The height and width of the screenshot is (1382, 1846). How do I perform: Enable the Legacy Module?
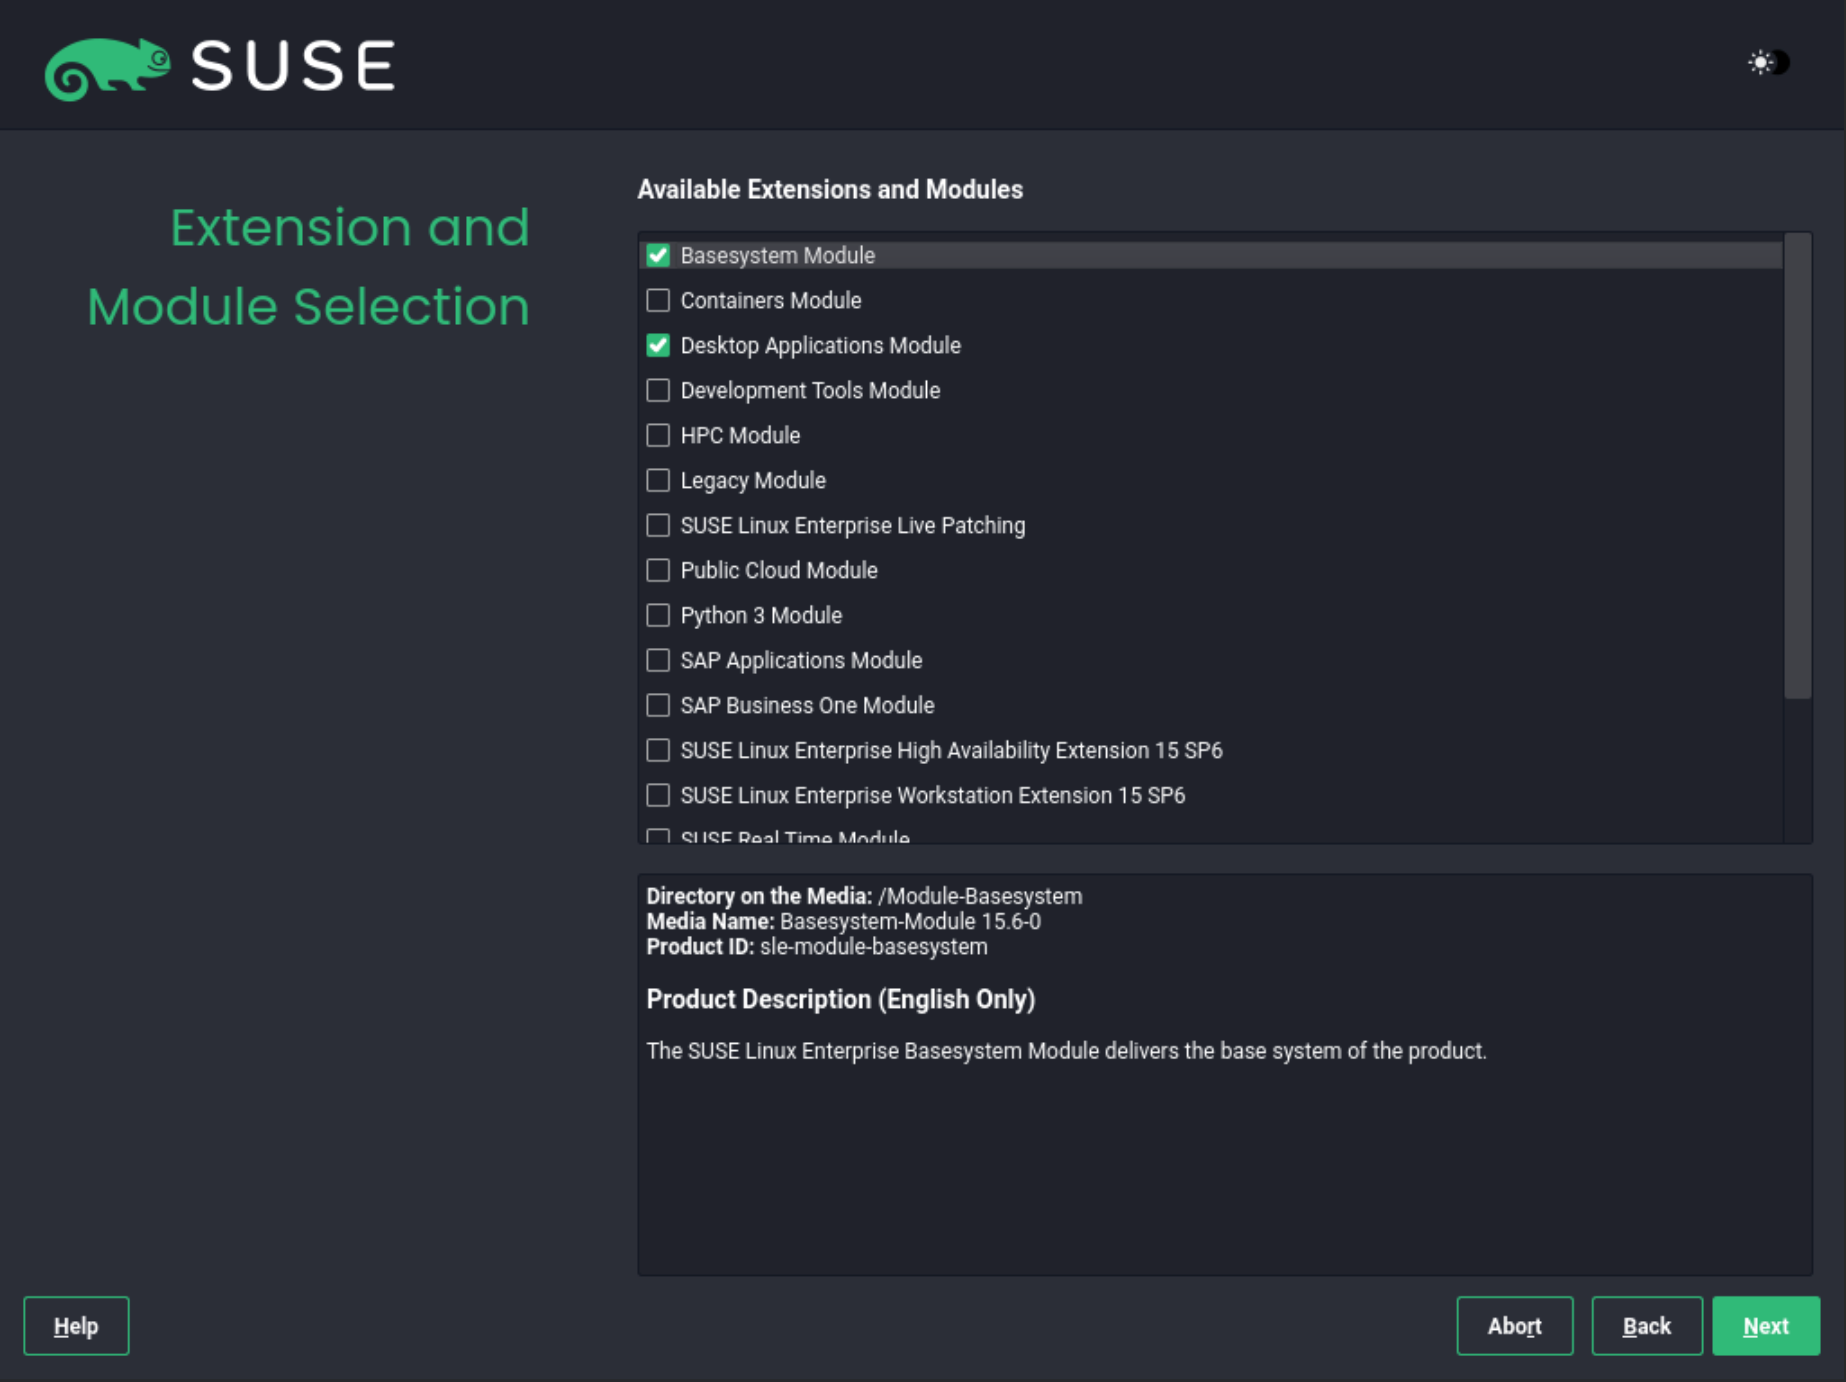[658, 480]
